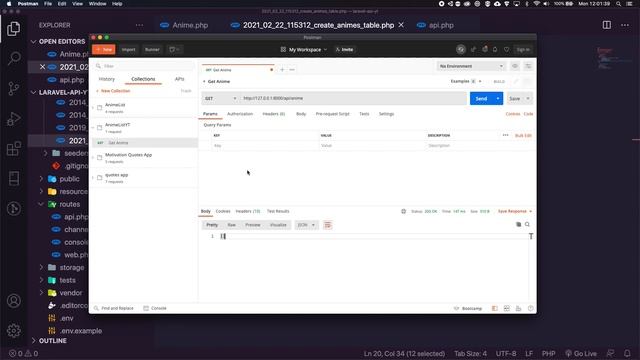640x360 pixels.
Task: Click the query params column options ellipsis
Action: [505, 135]
